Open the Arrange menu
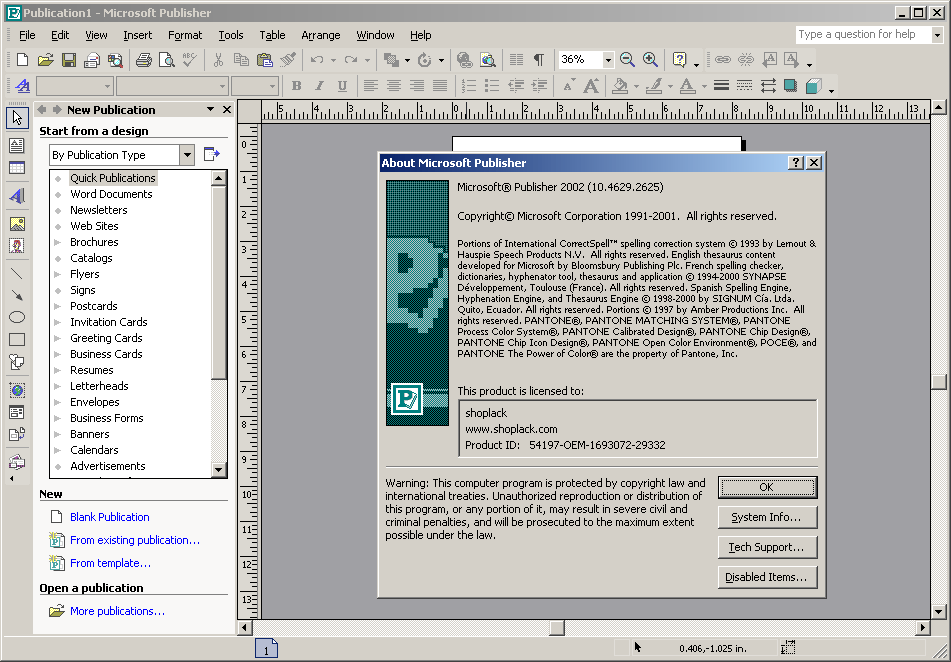This screenshot has width=951, height=662. (x=321, y=35)
